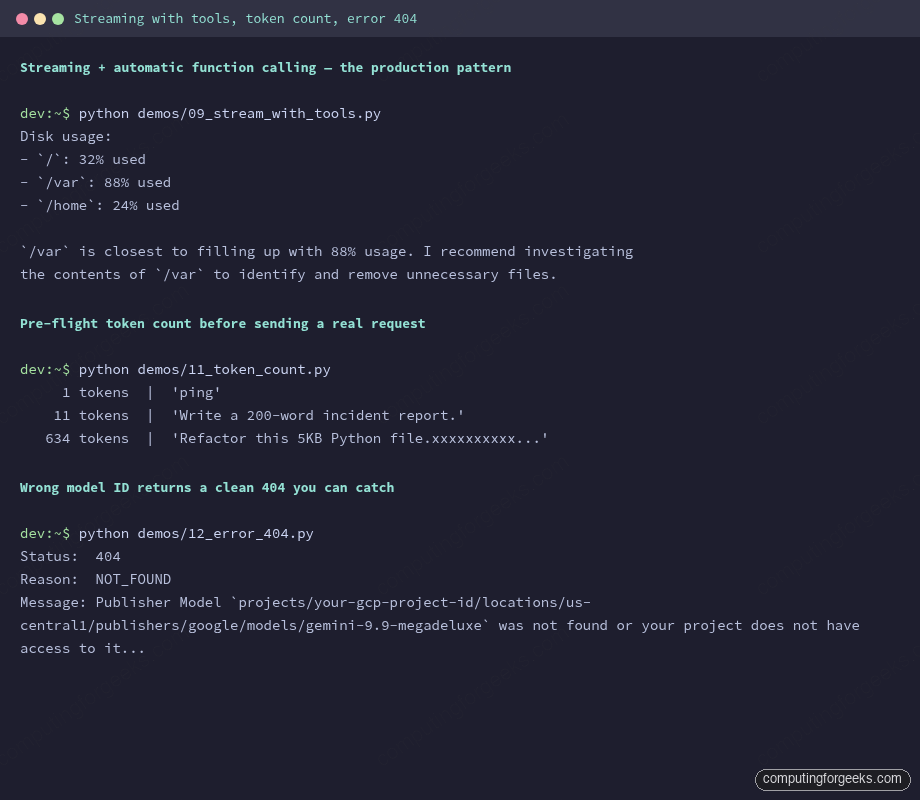This screenshot has width=920, height=800.
Task: Click command 'python demos/09_stream_with_tools.py'
Action: [229, 113]
